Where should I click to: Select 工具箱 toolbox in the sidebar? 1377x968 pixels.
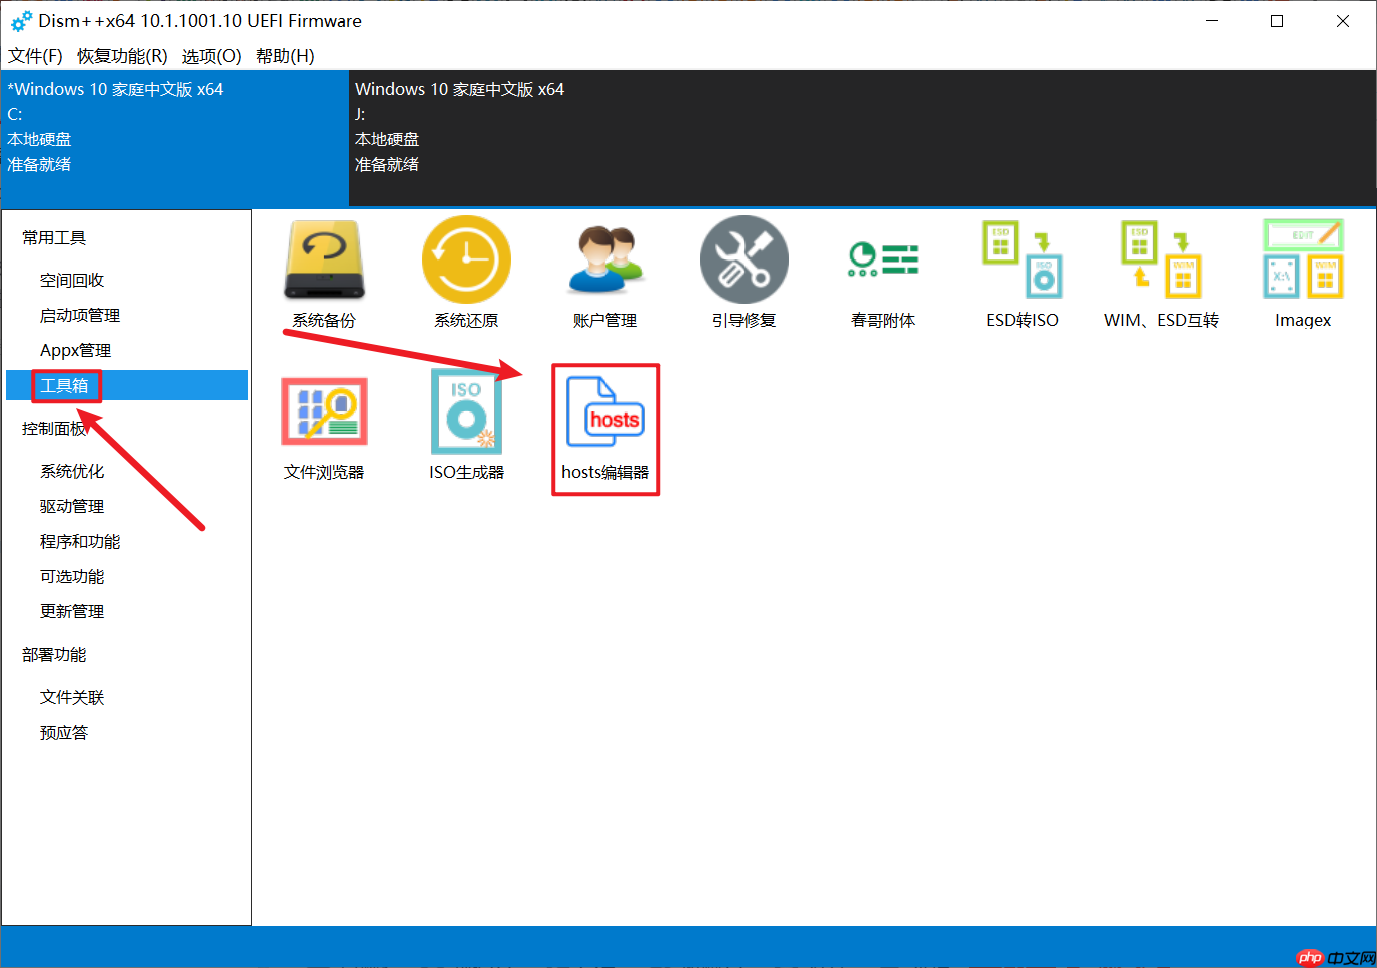127,386
